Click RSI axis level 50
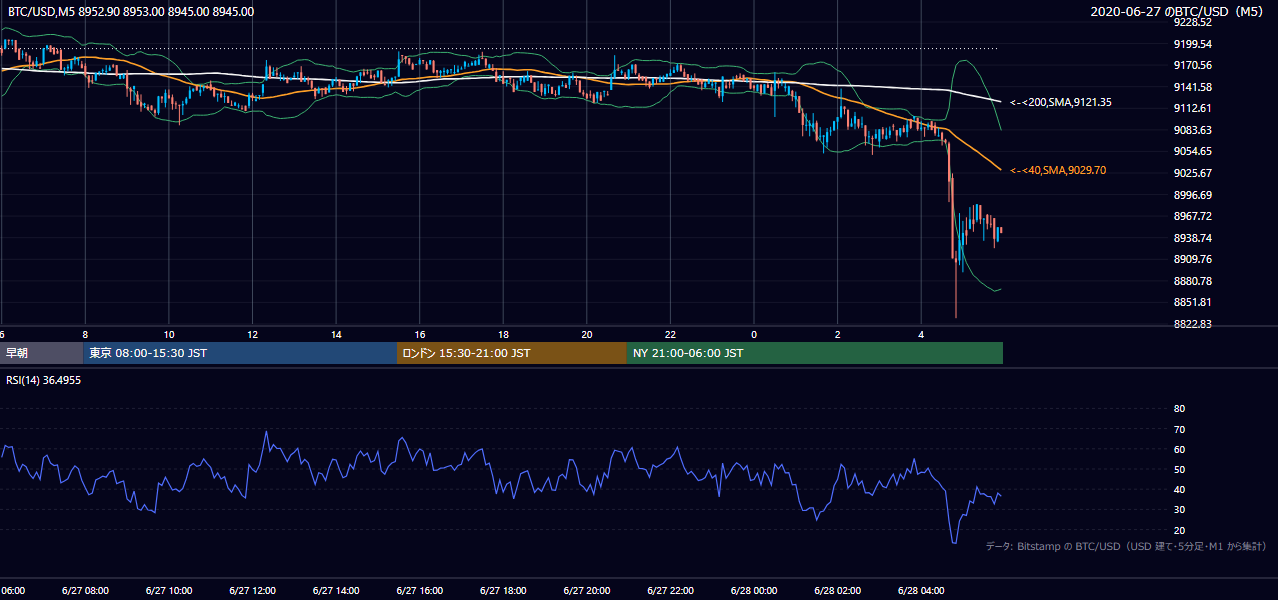 click(1179, 469)
